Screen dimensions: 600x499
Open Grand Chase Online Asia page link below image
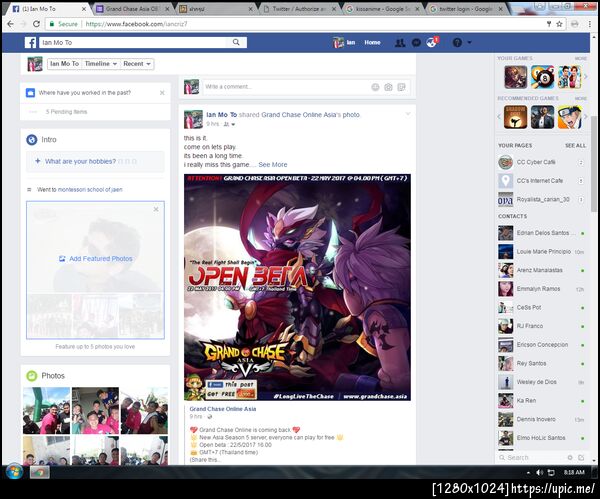tap(223, 409)
